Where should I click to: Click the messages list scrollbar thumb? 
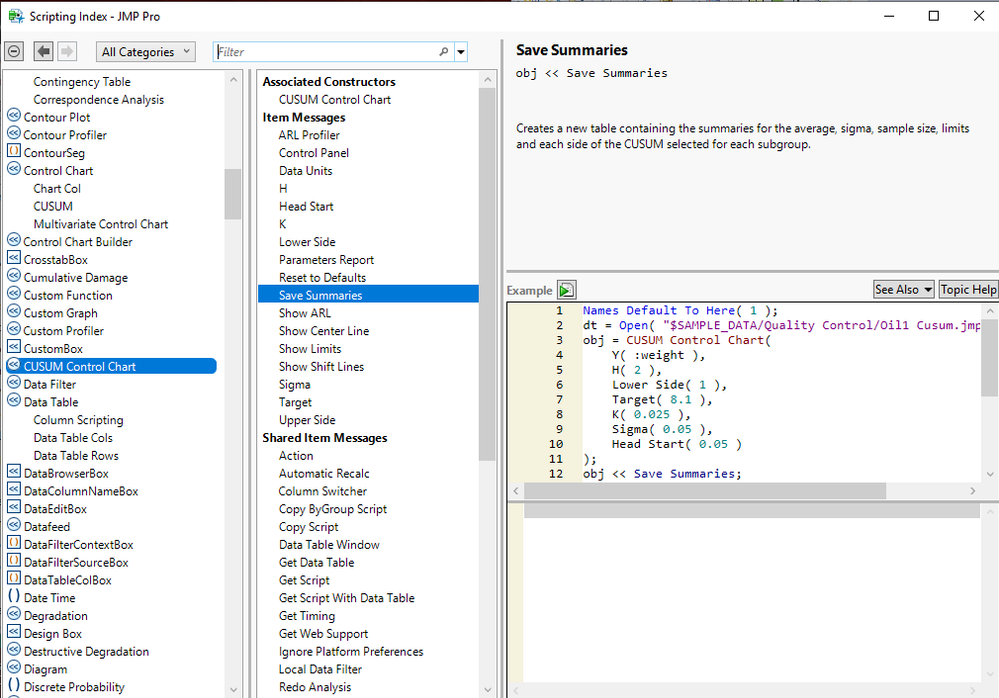pos(487,274)
